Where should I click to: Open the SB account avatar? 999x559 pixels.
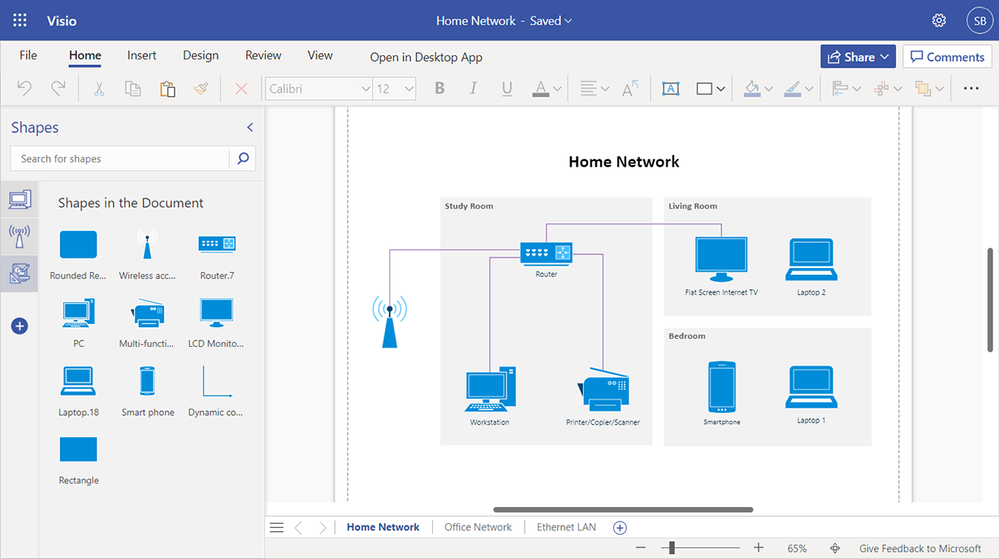pos(979,20)
